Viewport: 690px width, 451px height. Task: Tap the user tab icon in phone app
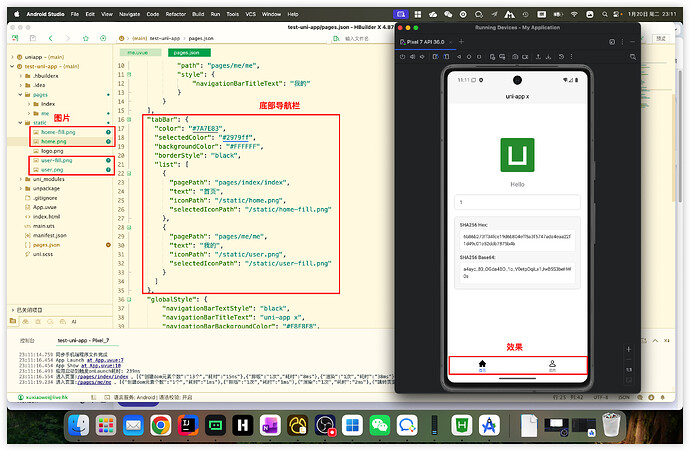click(x=551, y=364)
